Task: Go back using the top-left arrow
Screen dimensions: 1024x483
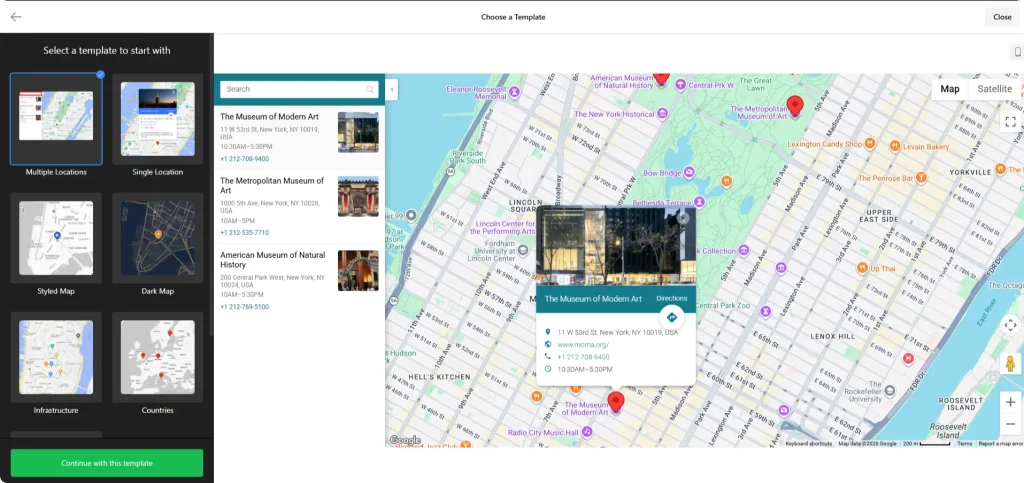Action: click(x=16, y=17)
